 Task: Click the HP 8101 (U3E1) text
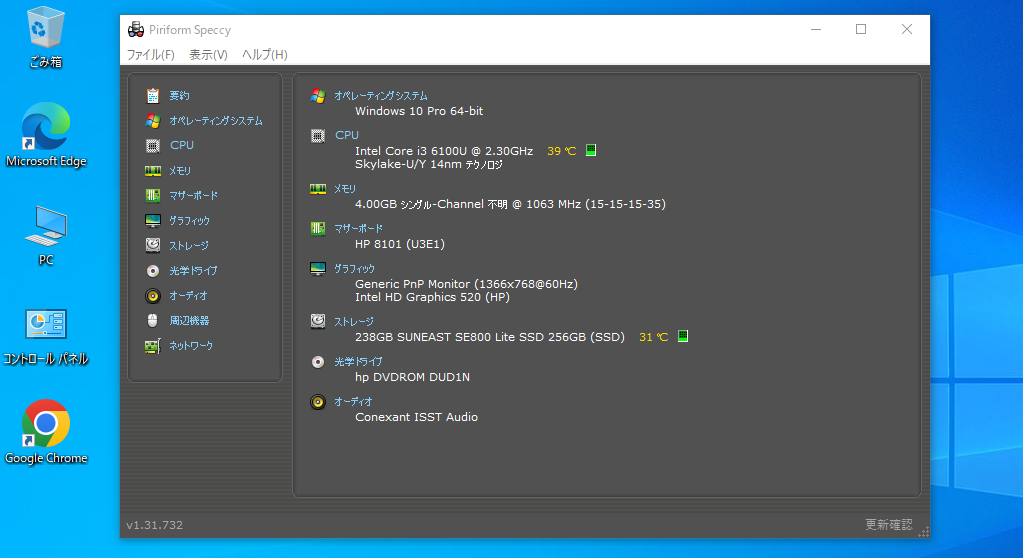coord(400,244)
